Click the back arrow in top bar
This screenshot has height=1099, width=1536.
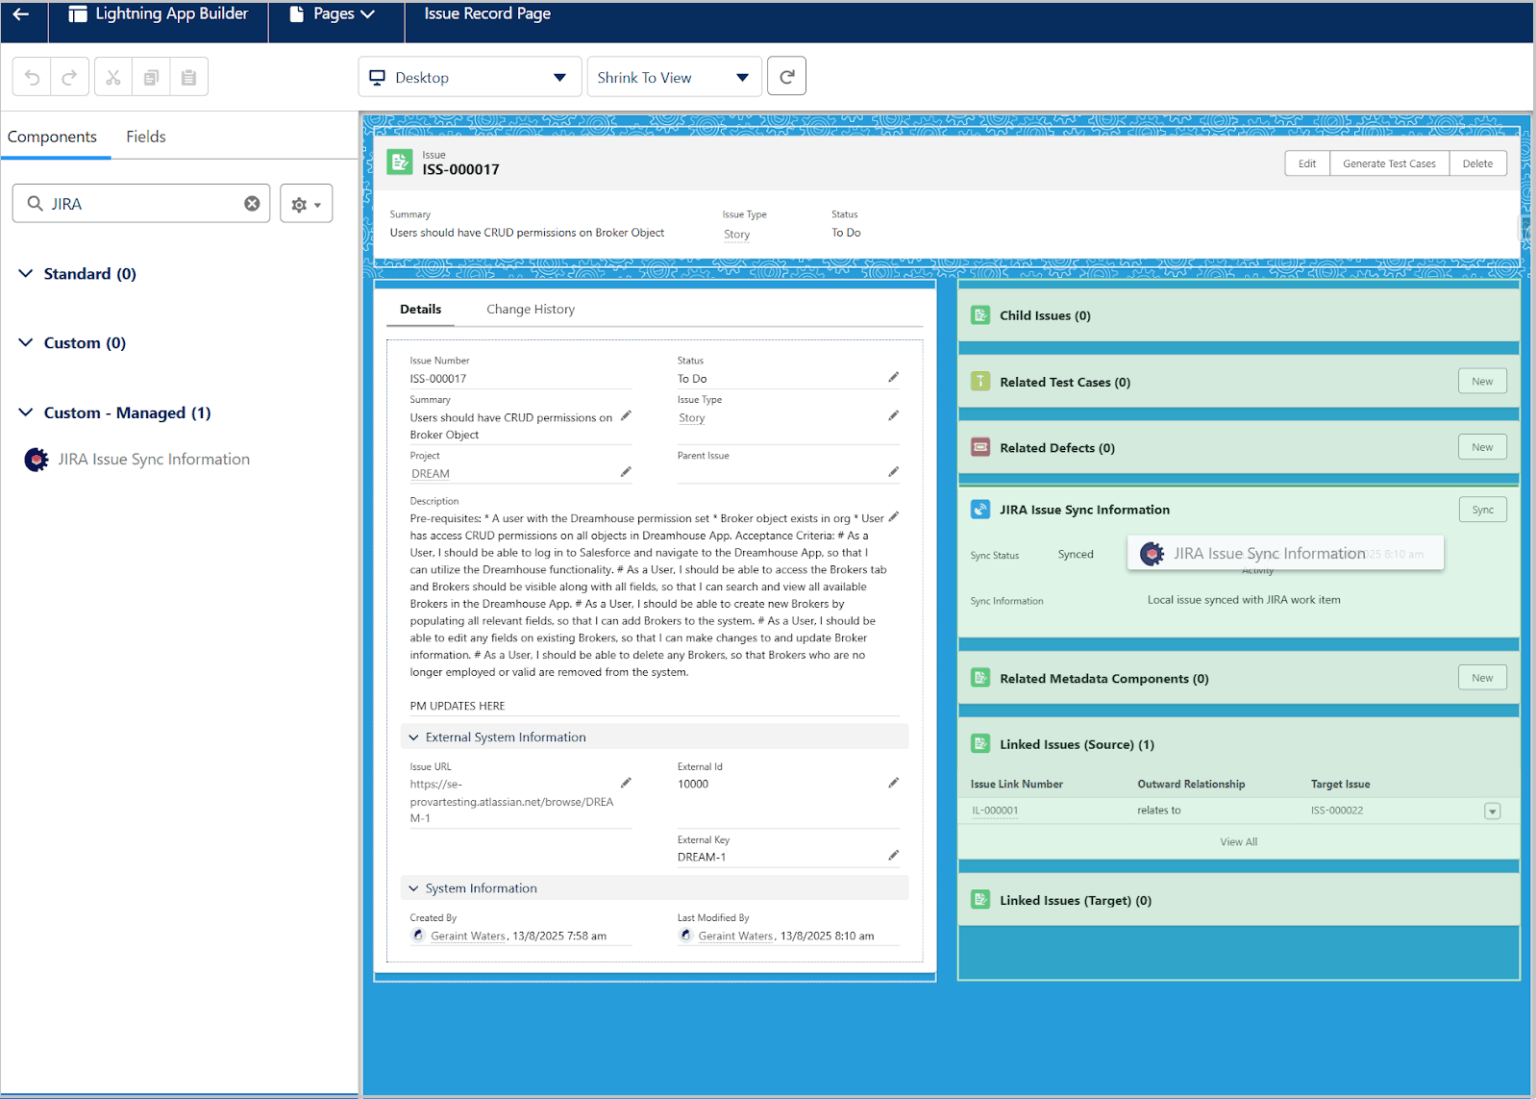(x=21, y=14)
